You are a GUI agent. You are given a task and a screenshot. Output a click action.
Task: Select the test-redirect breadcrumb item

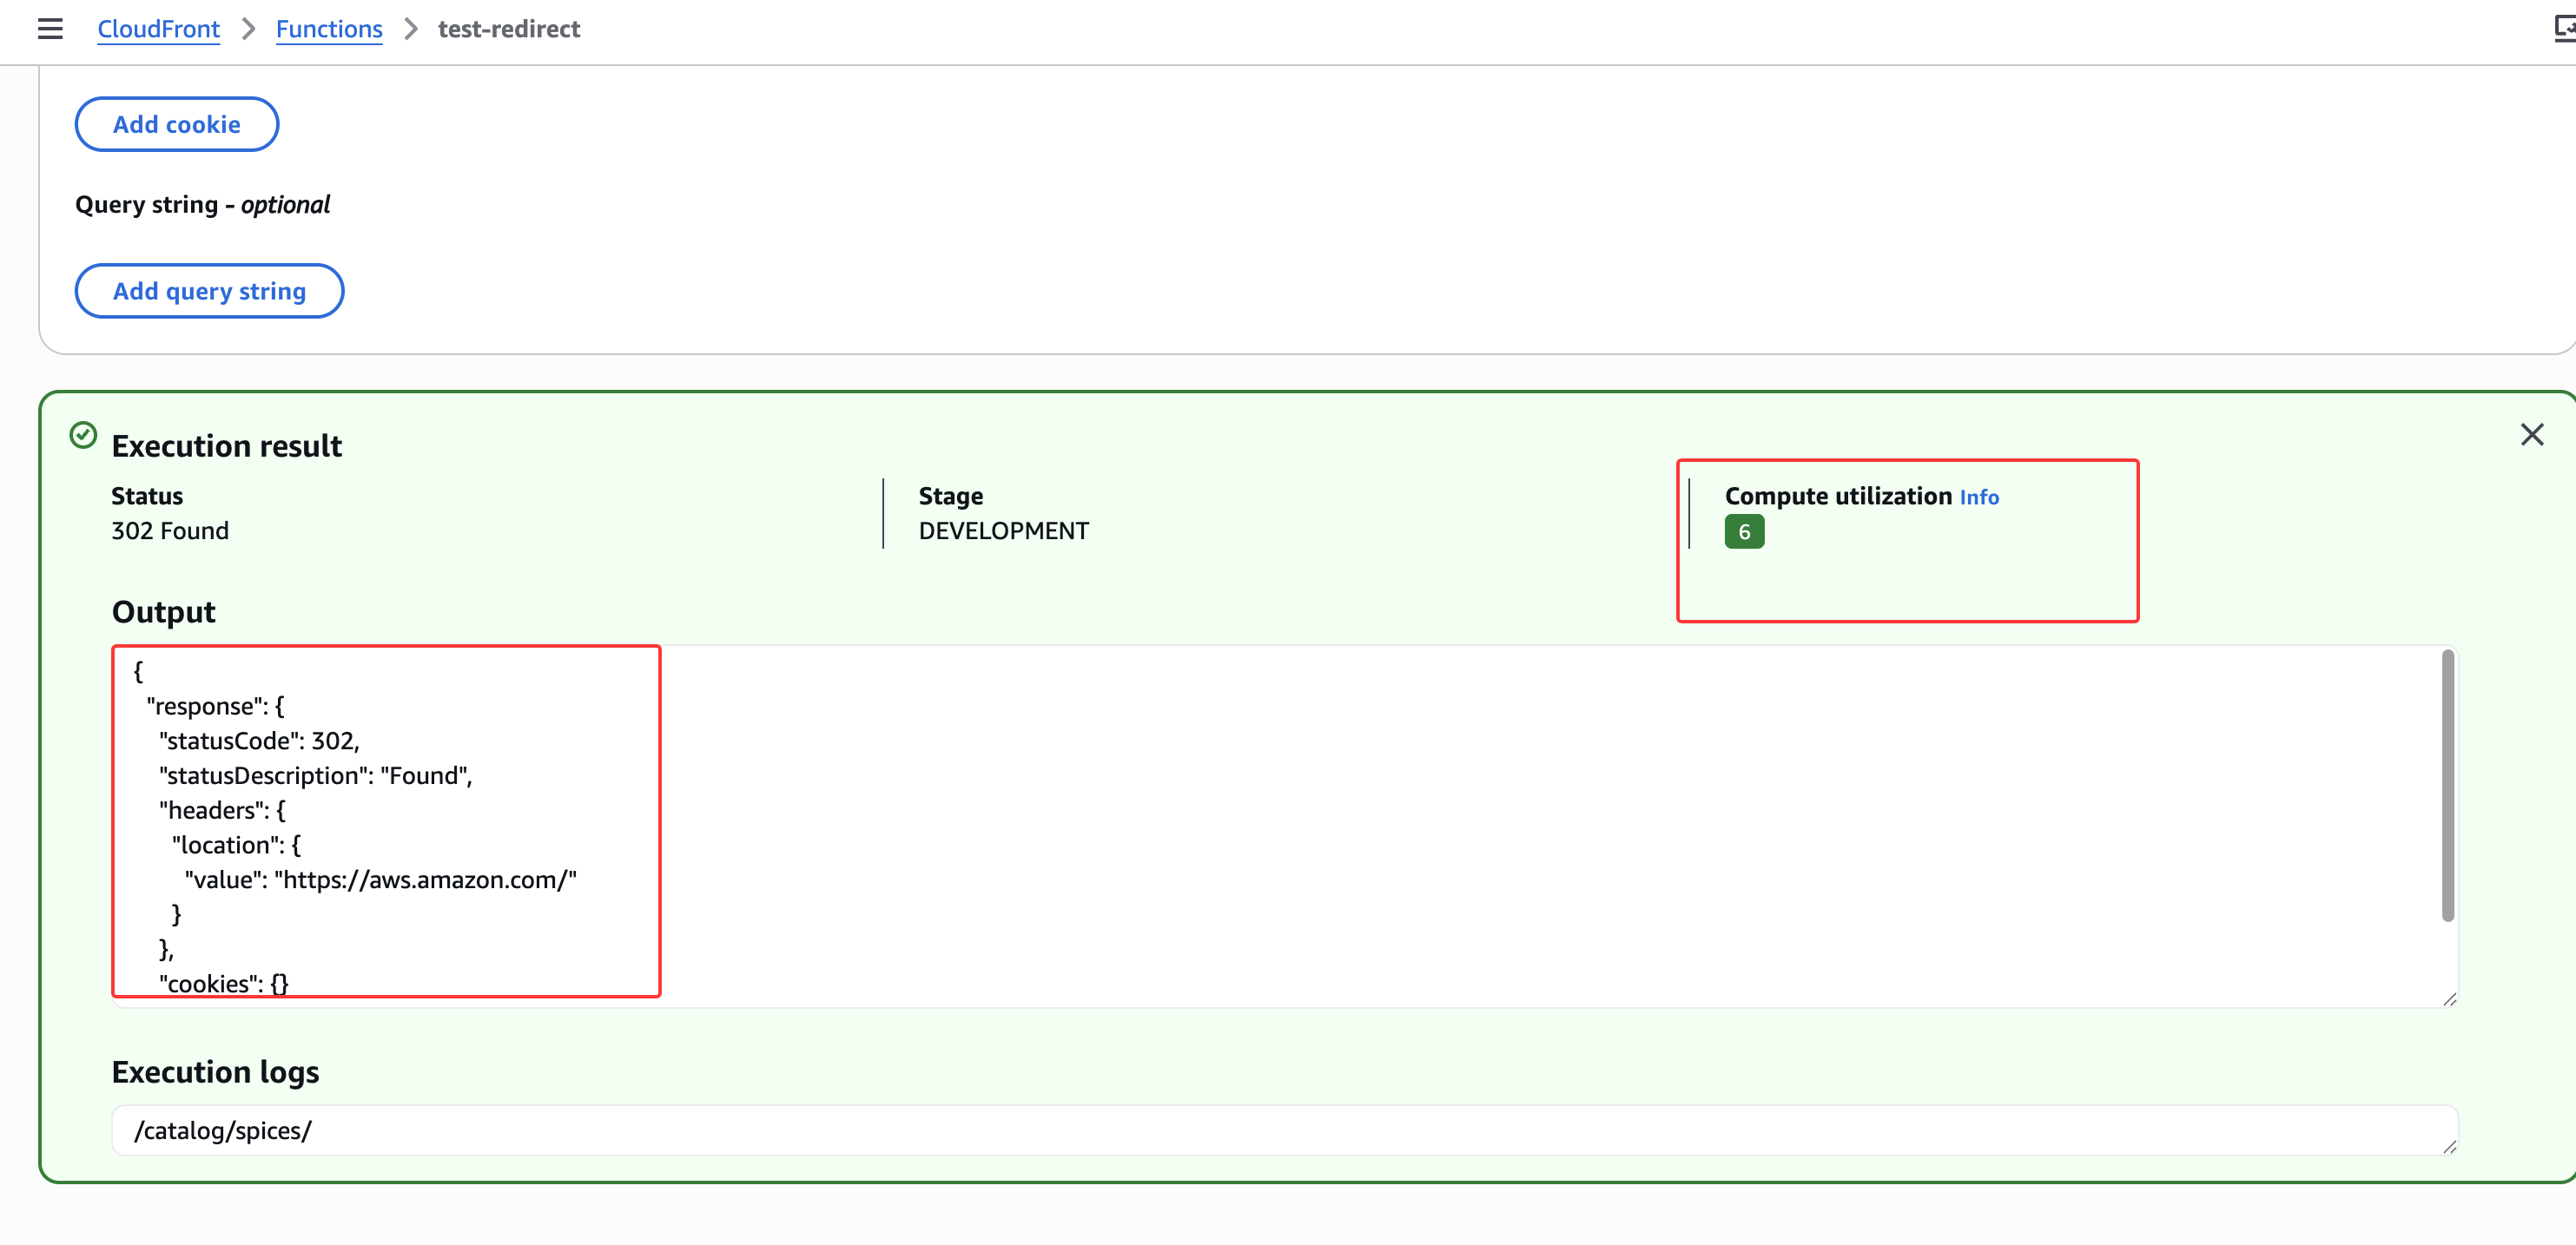click(508, 29)
